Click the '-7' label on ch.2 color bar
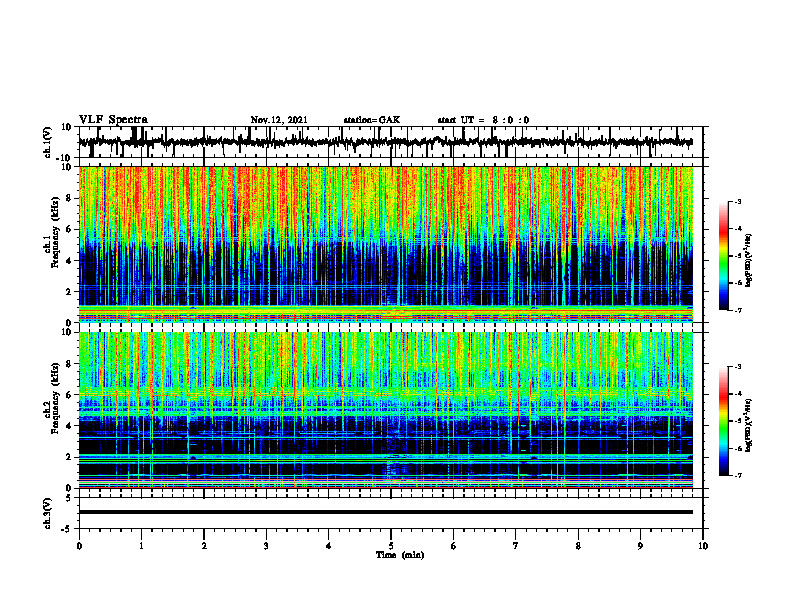 (737, 475)
